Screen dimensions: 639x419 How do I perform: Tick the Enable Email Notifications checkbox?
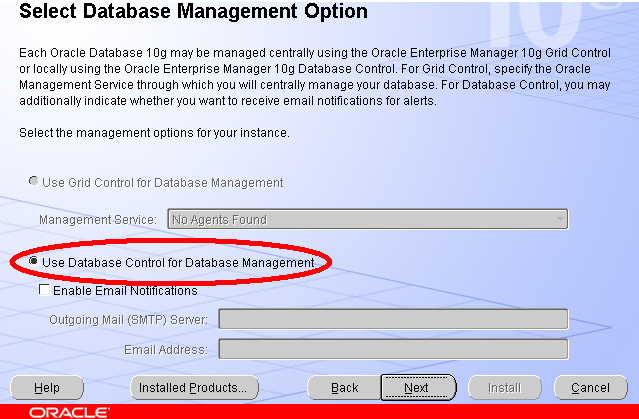pyautogui.click(x=44, y=290)
